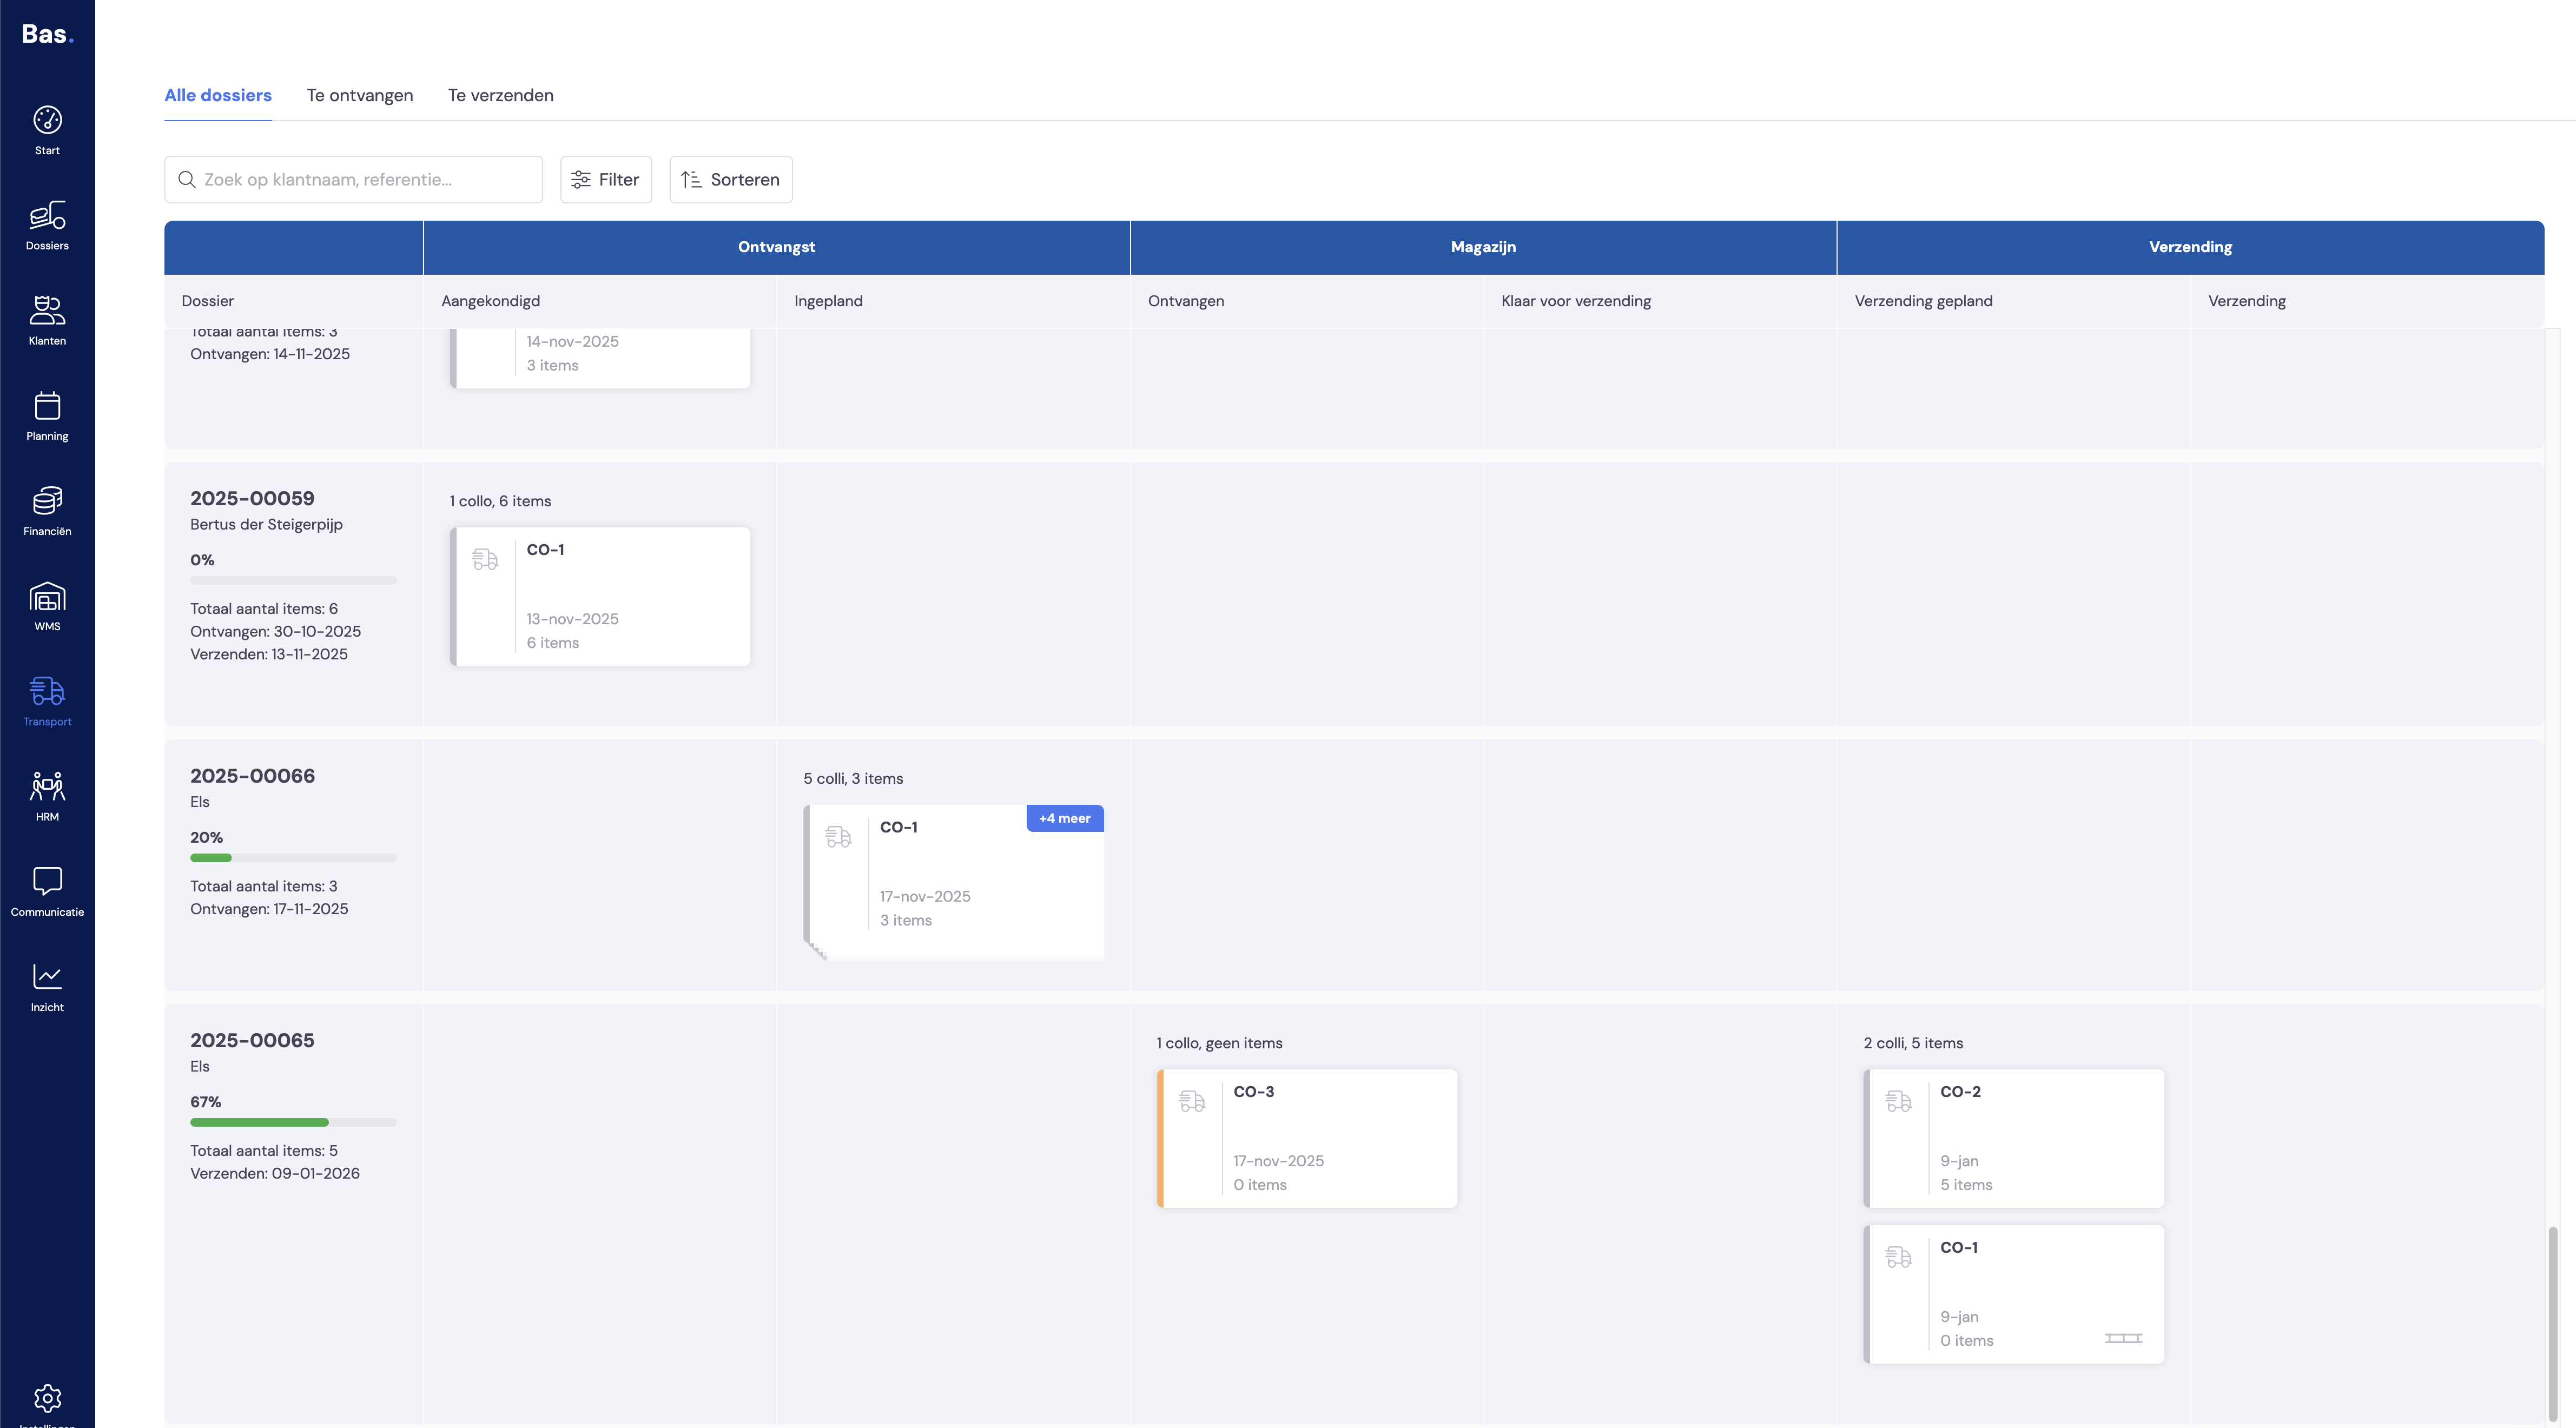The height and width of the screenshot is (1428, 2576).
Task: Click truck icon on the CO-3 card
Action: (1192, 1101)
